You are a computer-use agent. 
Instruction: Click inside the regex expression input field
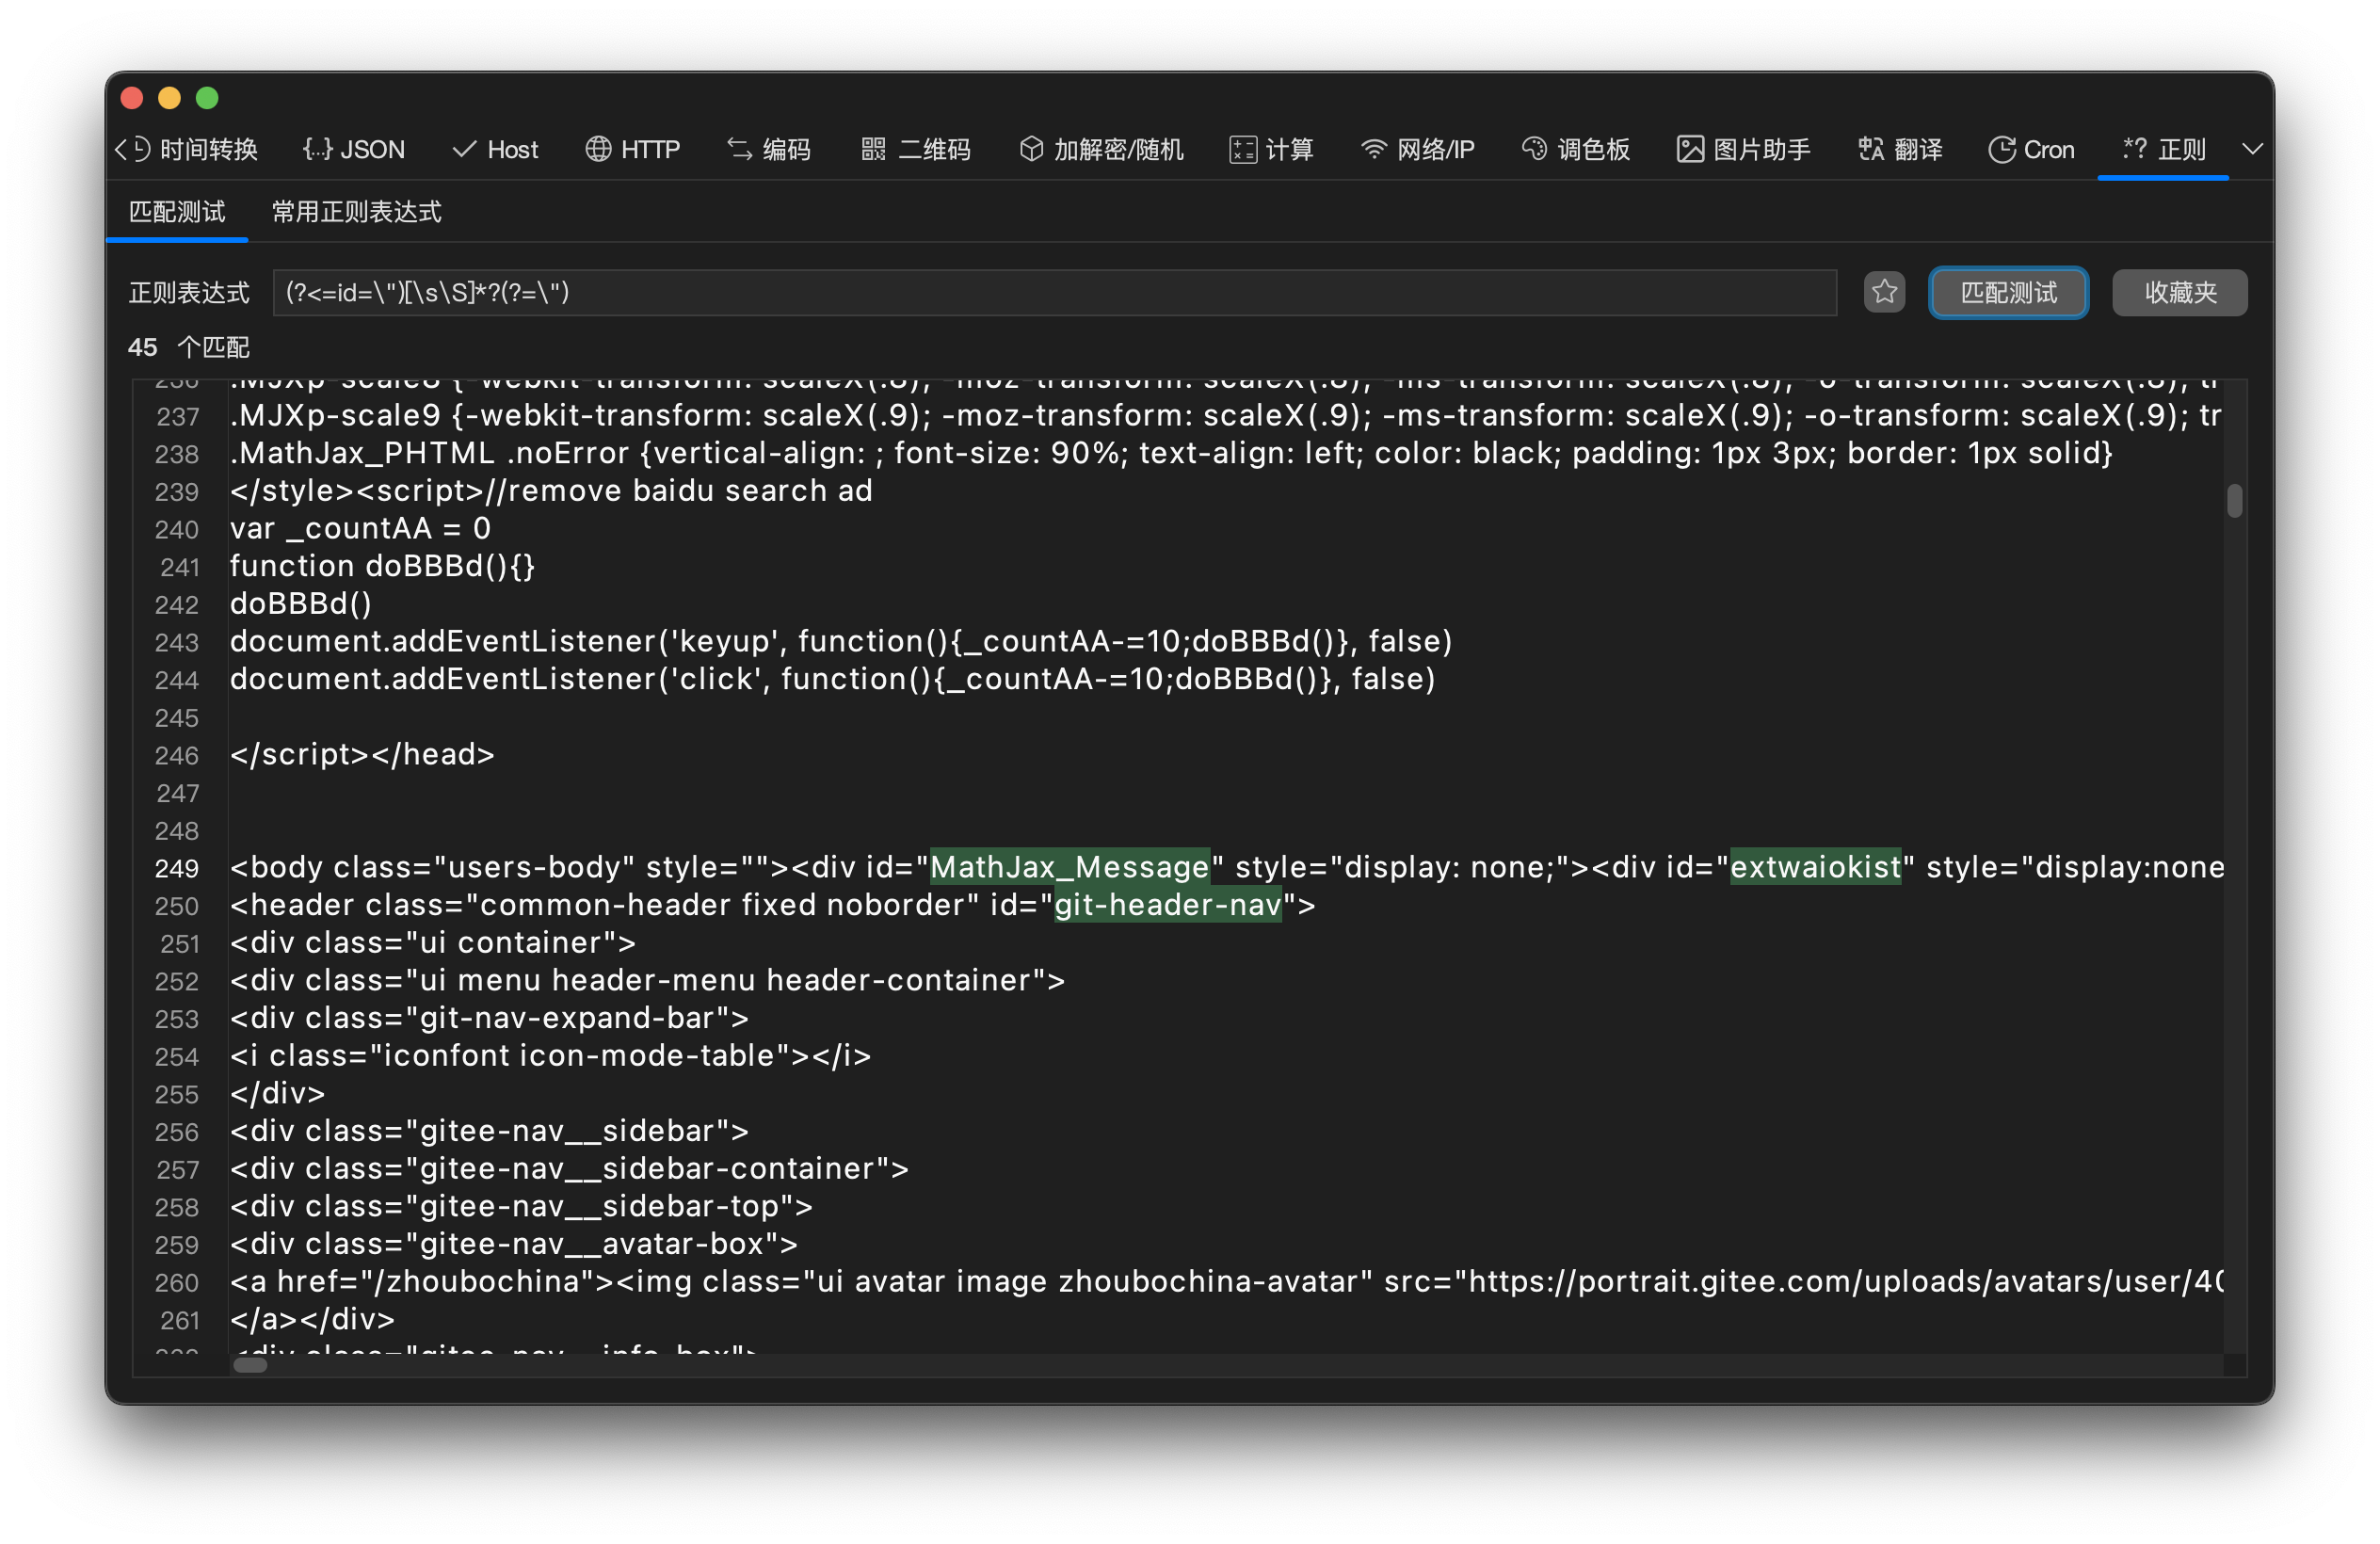[1050, 292]
